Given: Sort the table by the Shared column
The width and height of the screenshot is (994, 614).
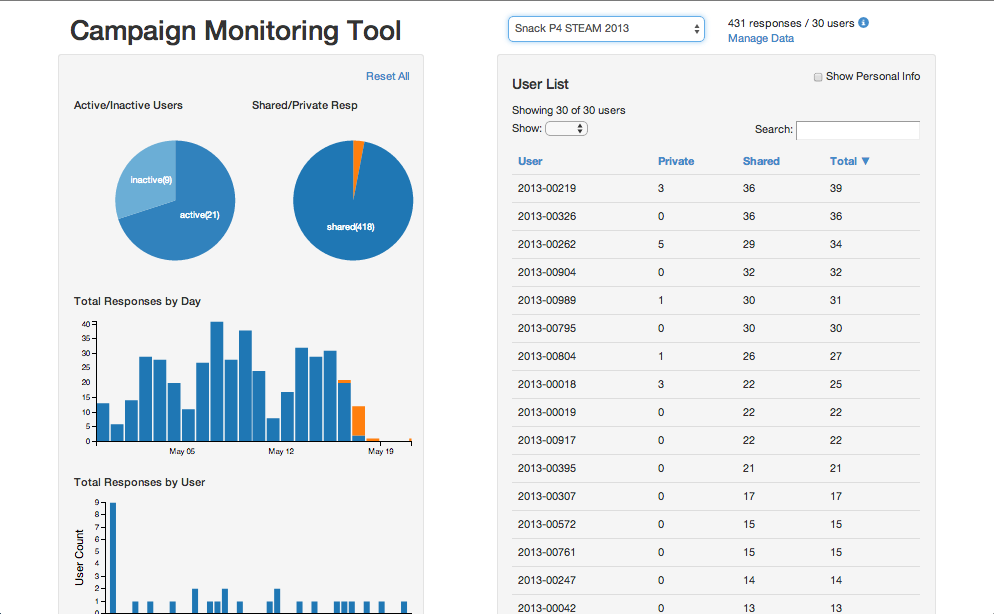Looking at the screenshot, I should 761,161.
